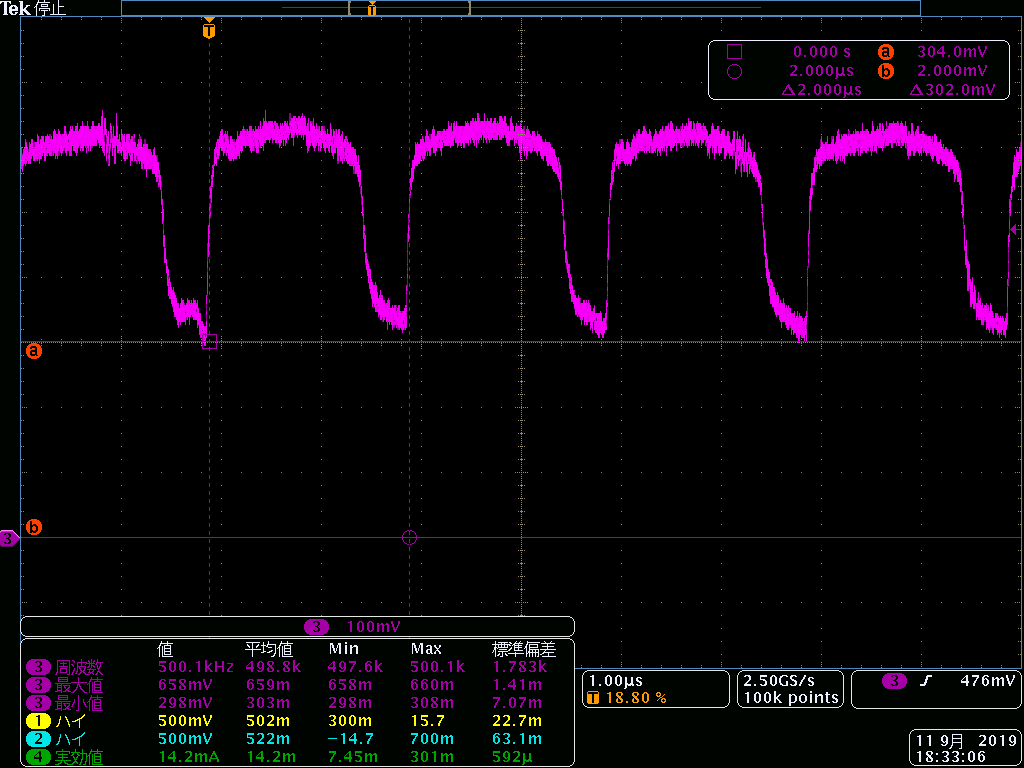Click the channel 3 badge in the trigger readout
Image resolution: width=1024 pixels, height=768 pixels.
coord(894,681)
